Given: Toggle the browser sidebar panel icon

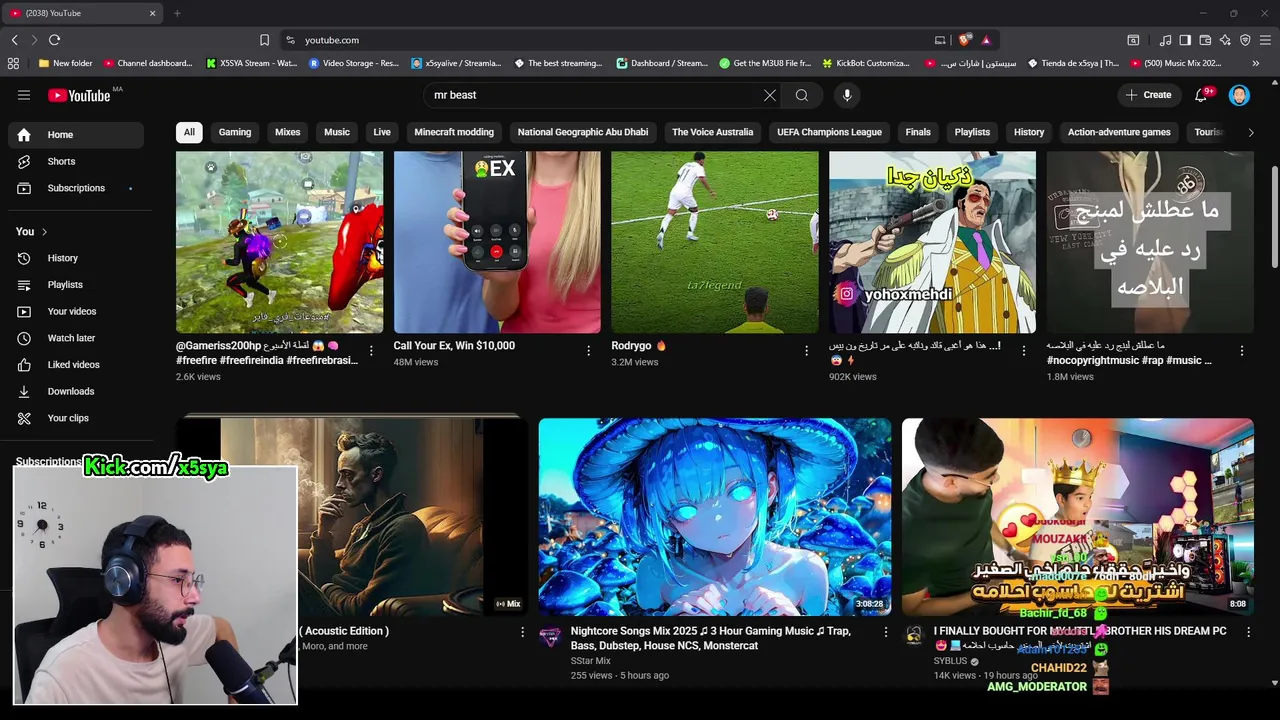Looking at the screenshot, I should tap(1185, 40).
